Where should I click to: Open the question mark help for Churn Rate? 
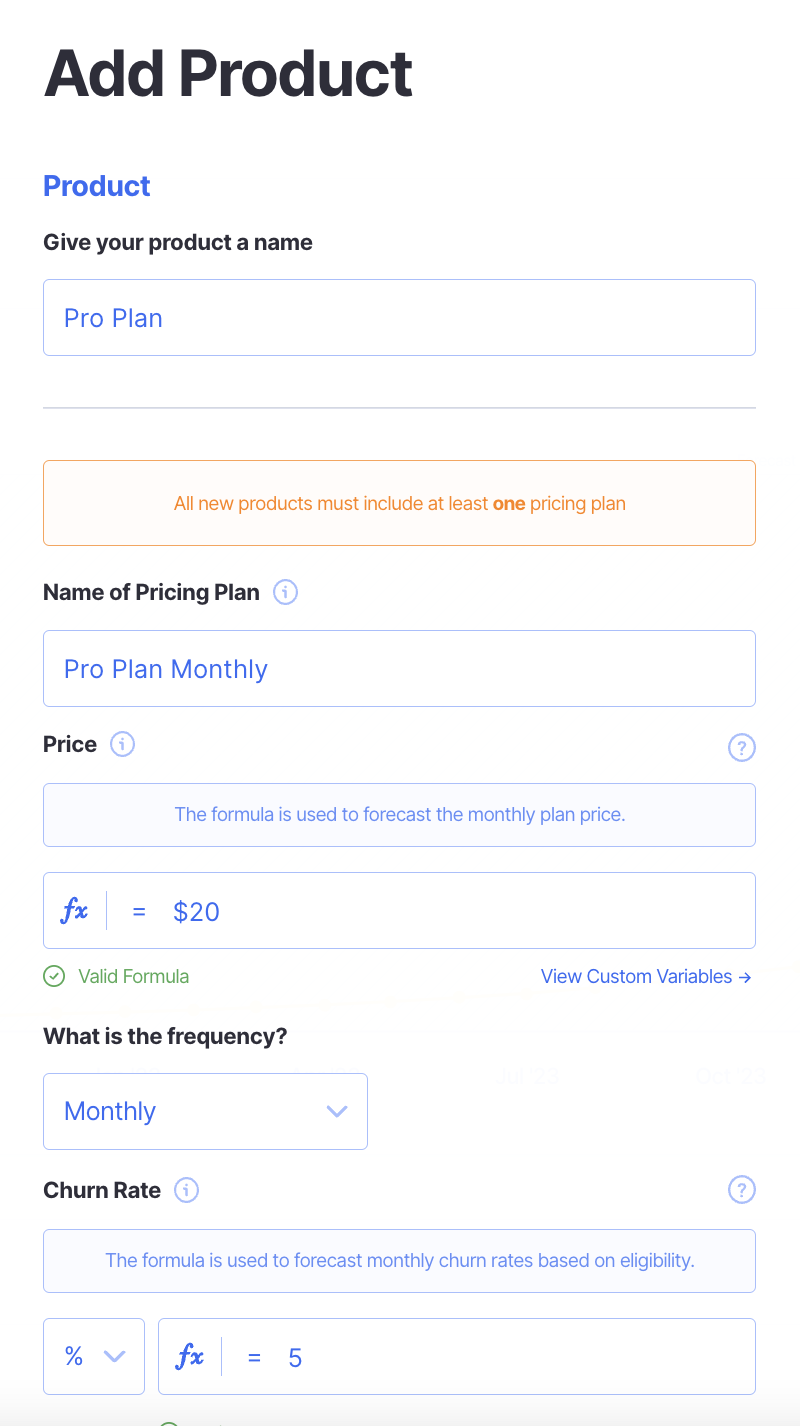[x=741, y=1190]
